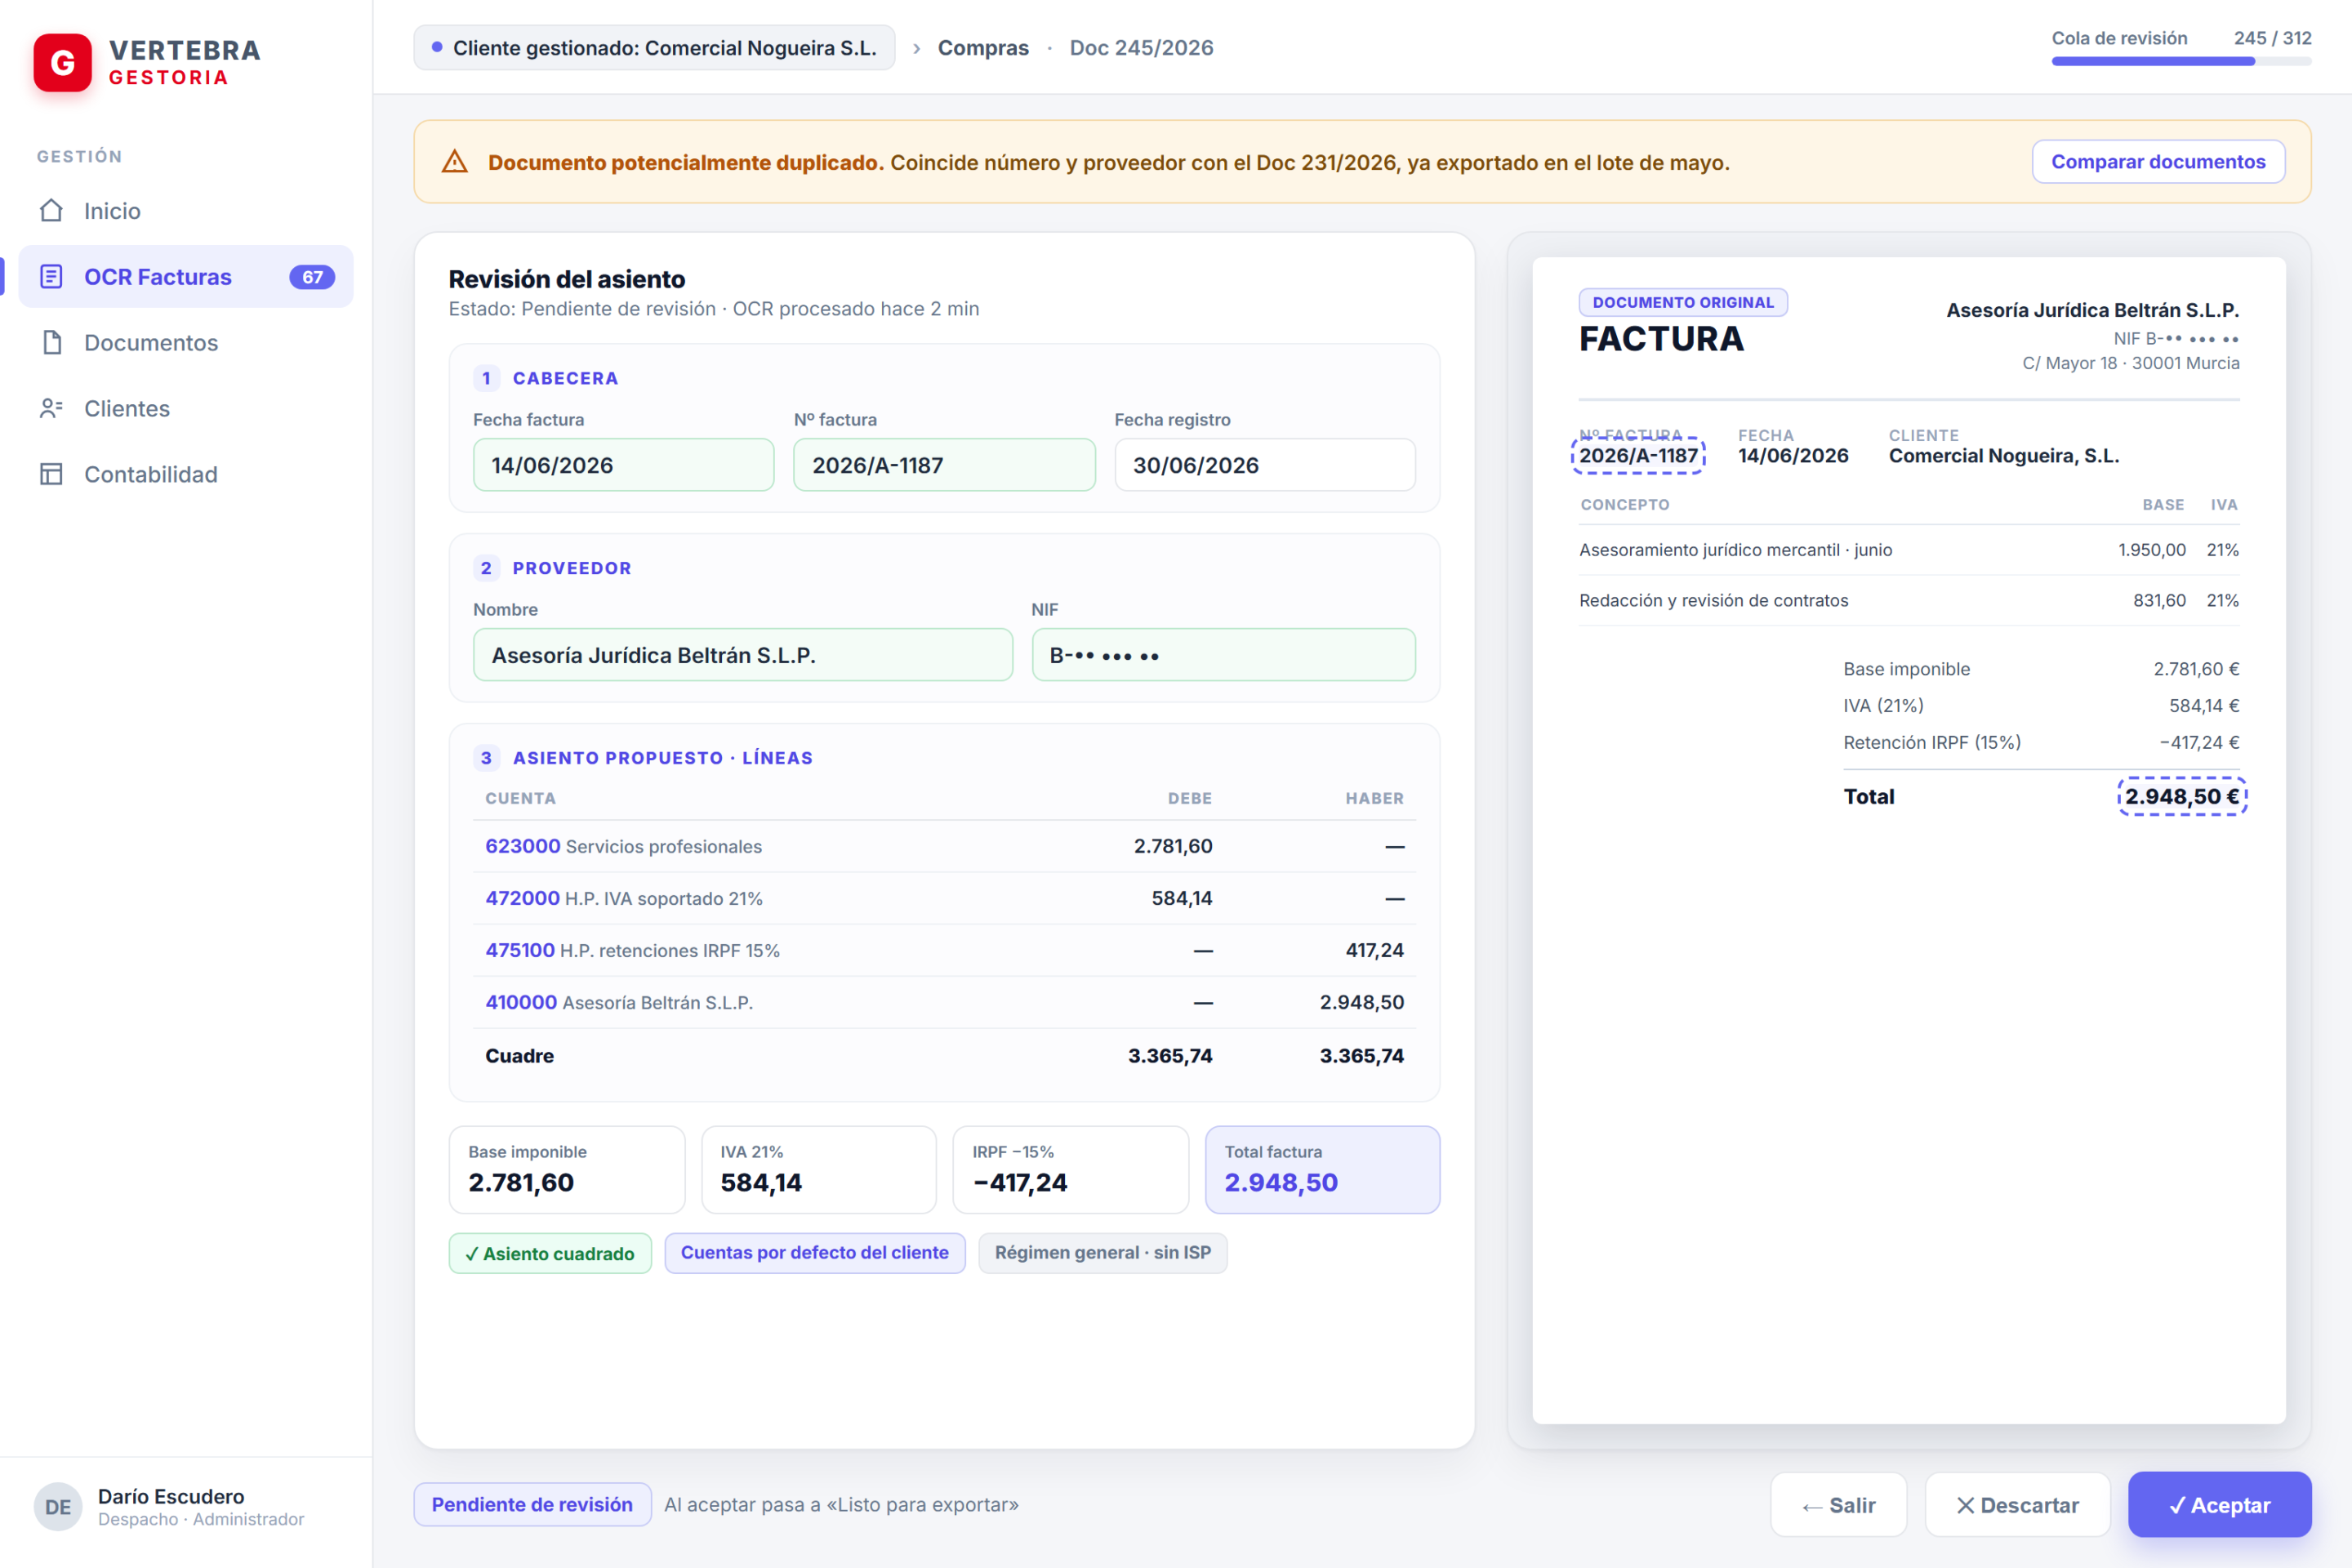This screenshot has height=1568, width=2352.
Task: Open account 623000 Servicios profesionales
Action: tap(623, 846)
